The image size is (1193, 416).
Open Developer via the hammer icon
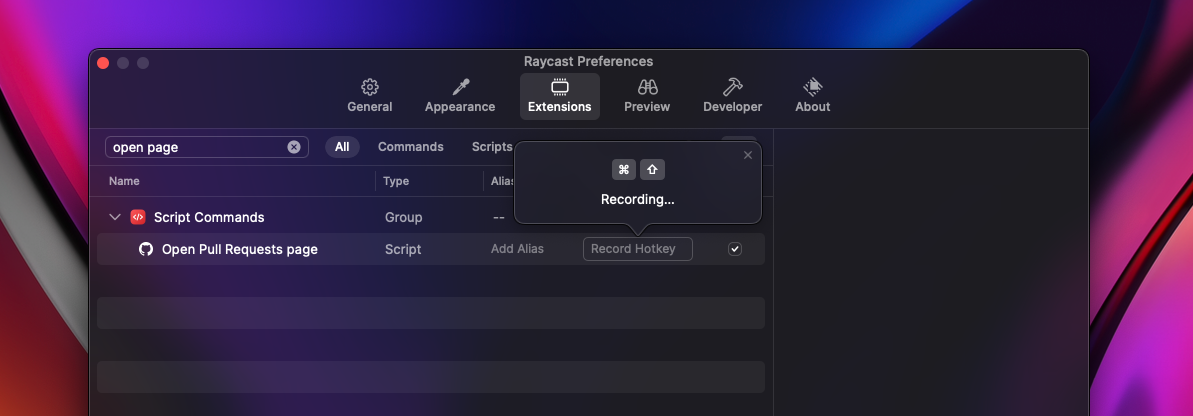[732, 87]
